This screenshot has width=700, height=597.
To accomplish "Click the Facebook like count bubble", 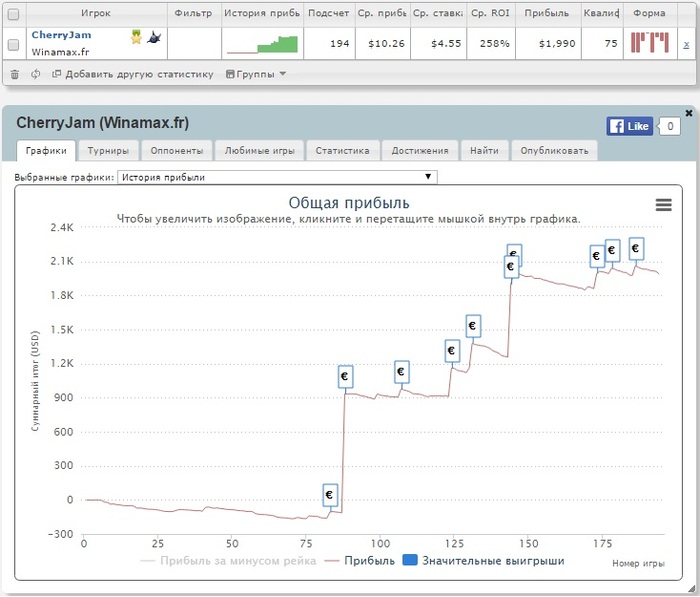I will click(670, 126).
